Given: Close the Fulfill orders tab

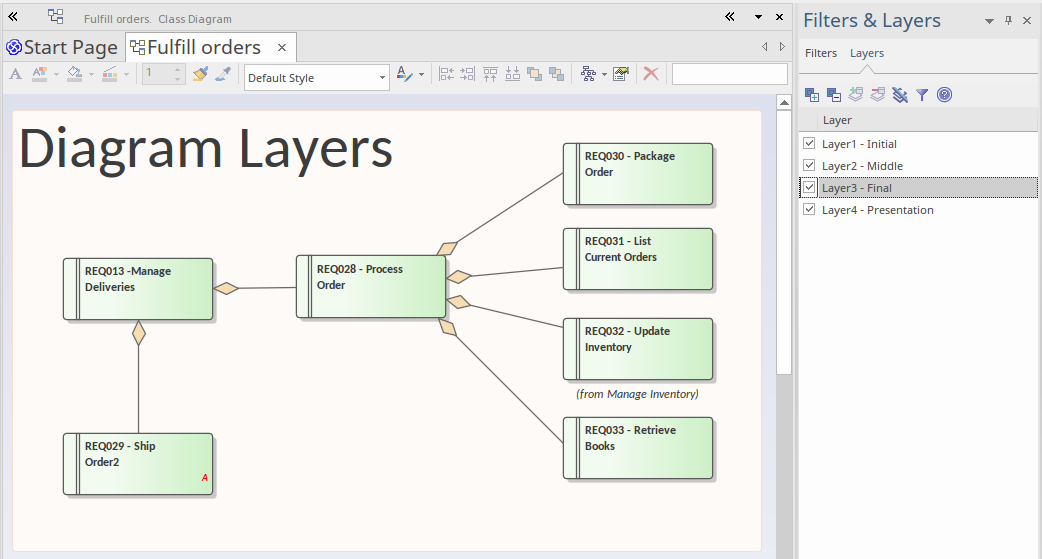Looking at the screenshot, I should tap(282, 47).
